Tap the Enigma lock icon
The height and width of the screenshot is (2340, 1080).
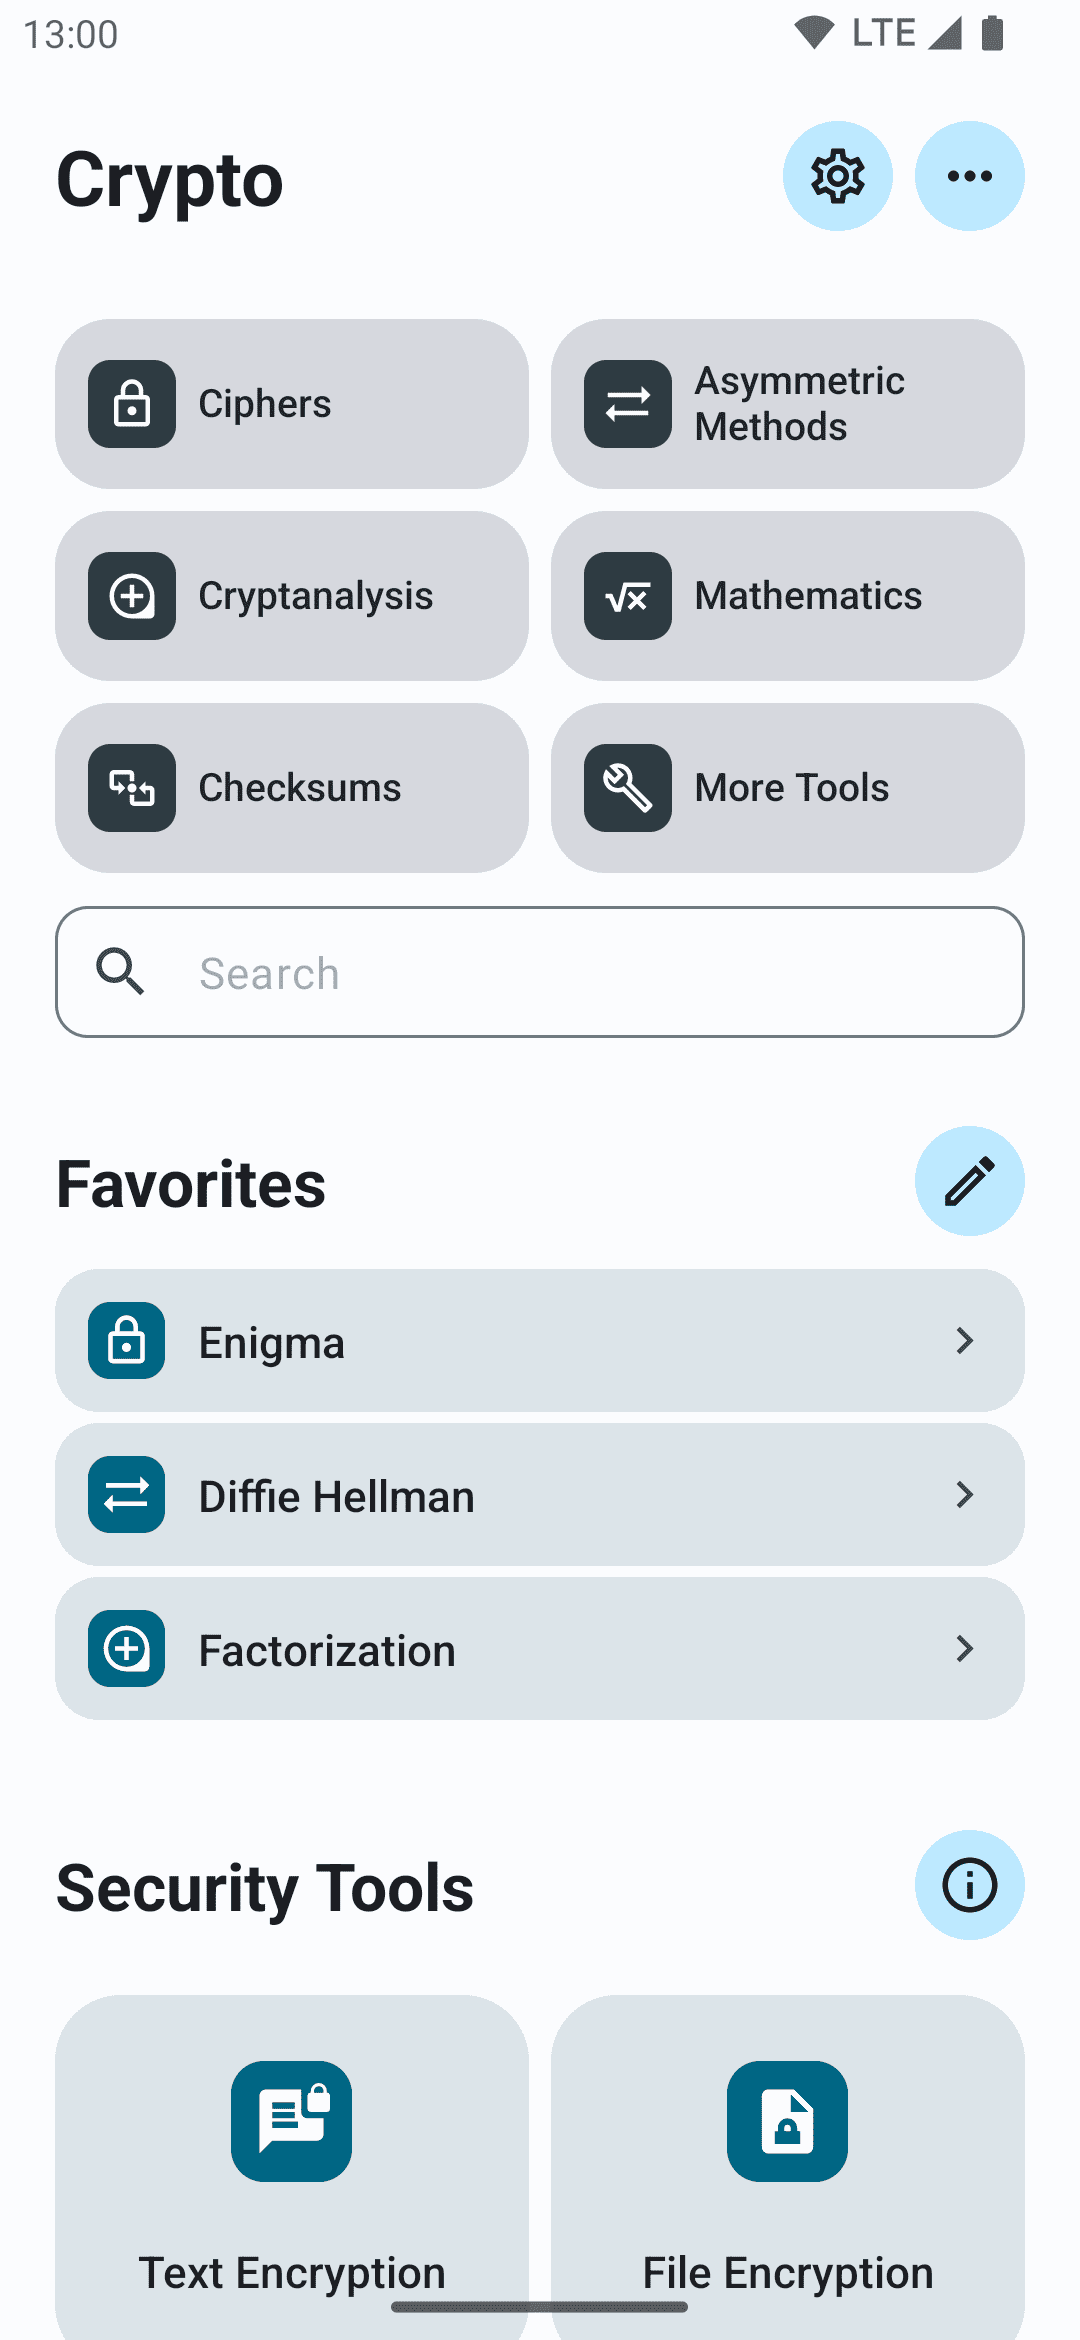tap(127, 1340)
